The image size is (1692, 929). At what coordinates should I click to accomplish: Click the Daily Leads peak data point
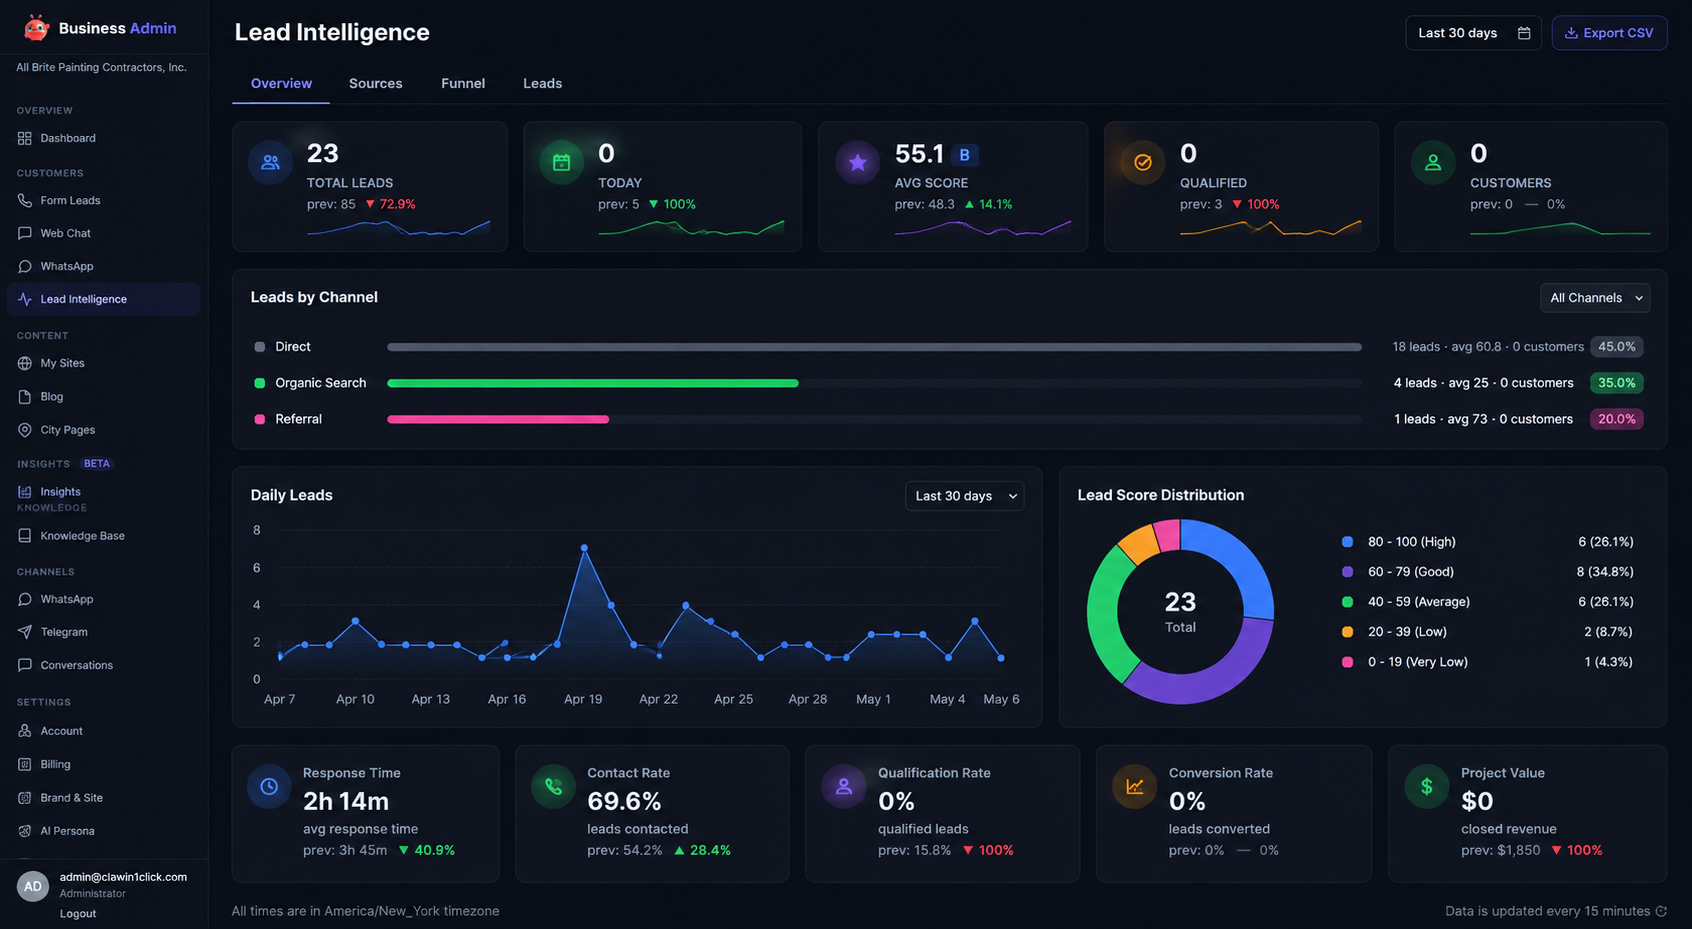(584, 548)
